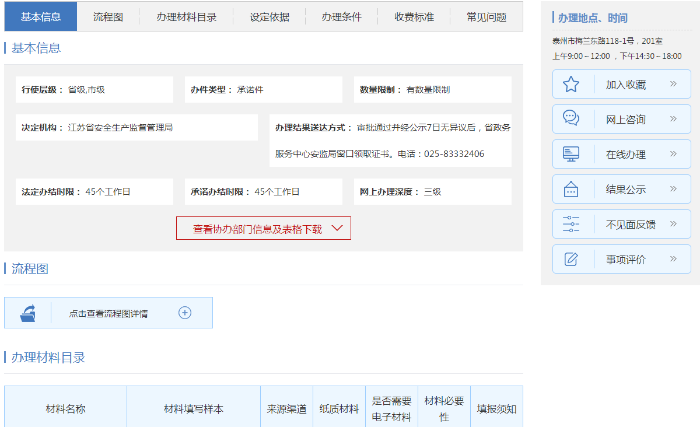Click the pencil icon for 事项评价

coord(571,259)
